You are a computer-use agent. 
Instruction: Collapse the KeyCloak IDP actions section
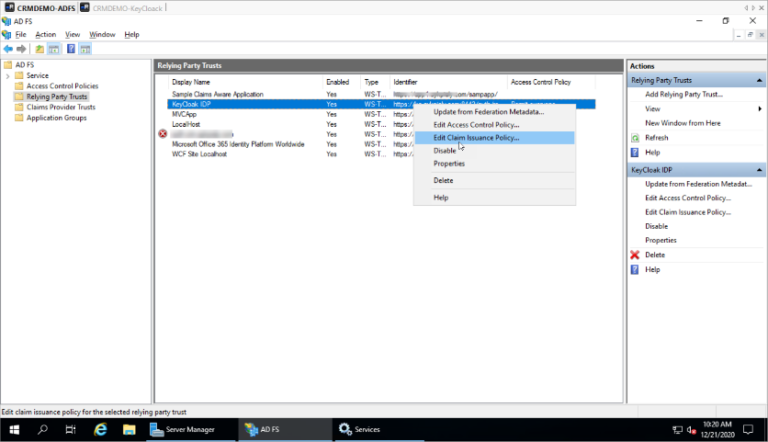click(x=758, y=170)
